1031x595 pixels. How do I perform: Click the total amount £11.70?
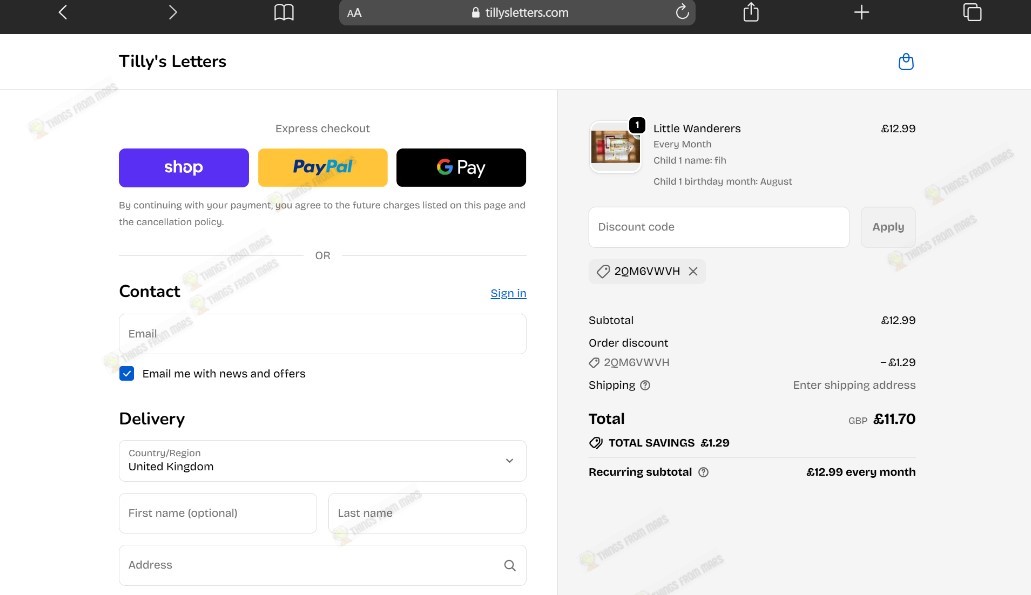coord(894,419)
